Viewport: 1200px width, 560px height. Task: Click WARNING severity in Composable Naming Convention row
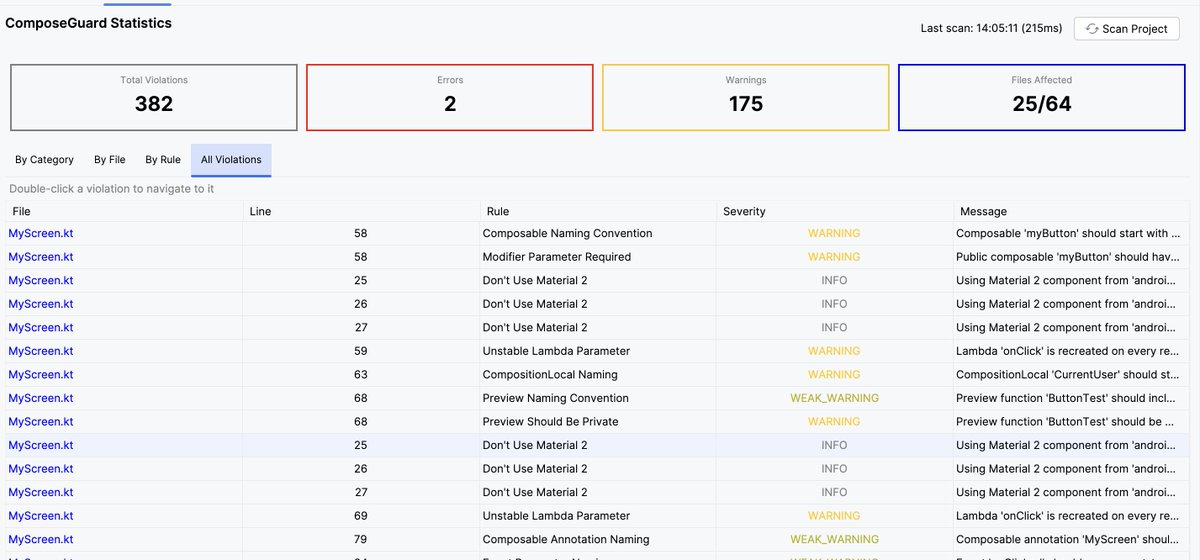pyautogui.click(x=834, y=233)
